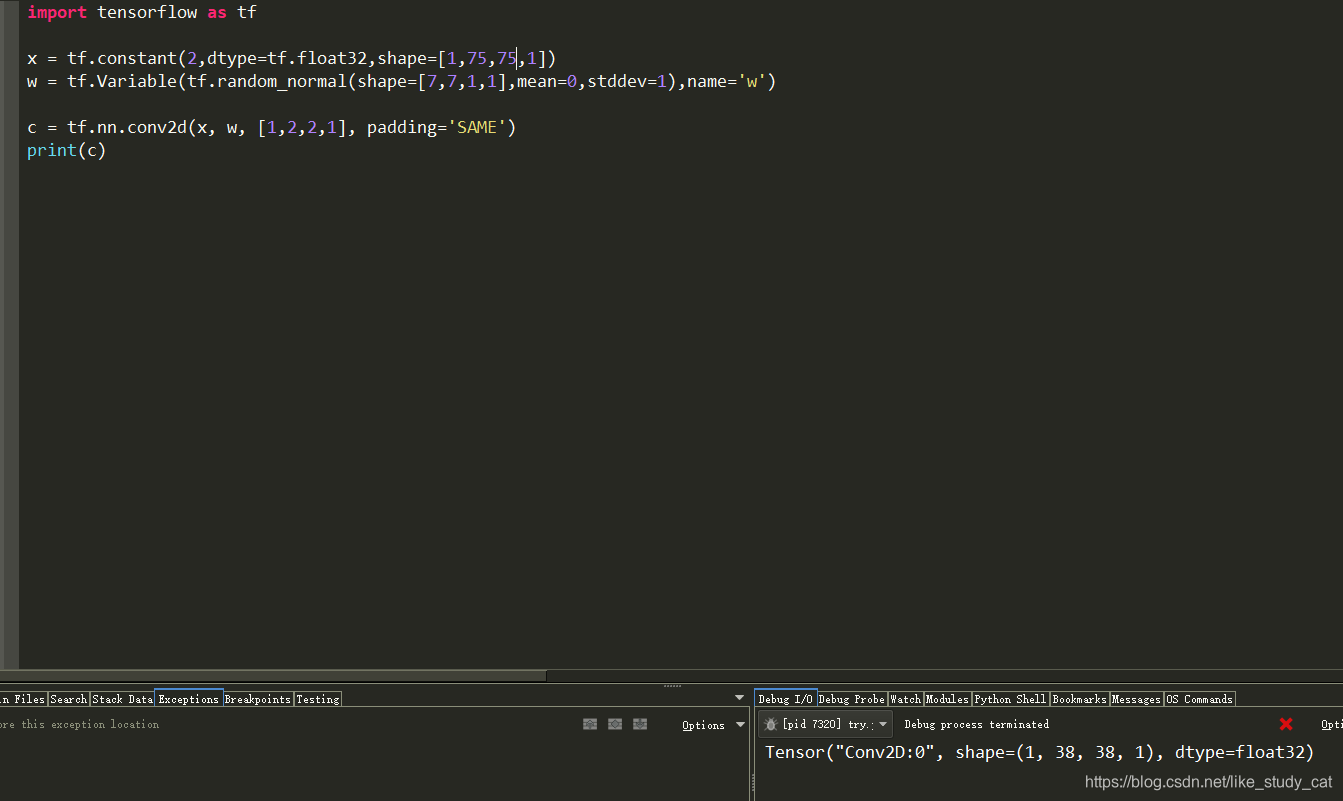The width and height of the screenshot is (1343, 801).
Task: Click the third exception navigation icon
Action: [640, 724]
